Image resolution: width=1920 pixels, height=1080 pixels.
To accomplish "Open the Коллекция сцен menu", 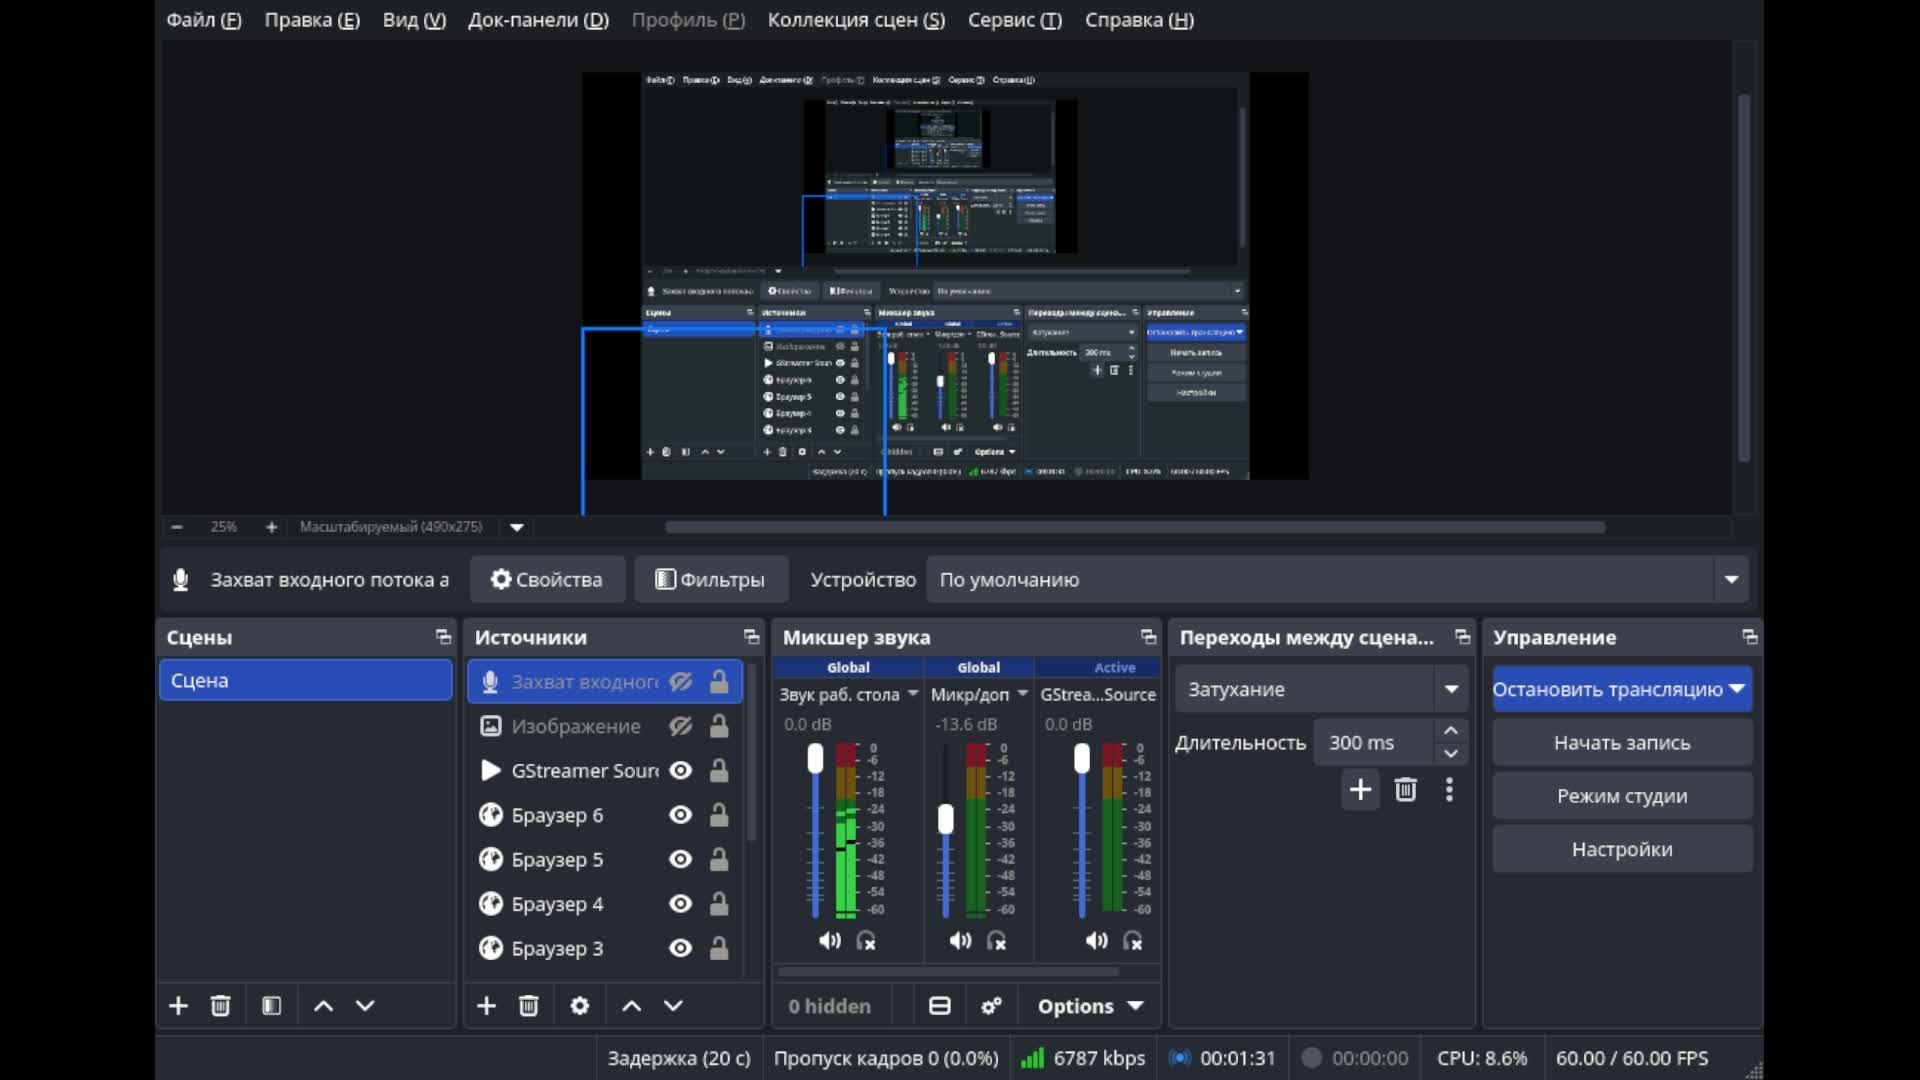I will [x=856, y=20].
